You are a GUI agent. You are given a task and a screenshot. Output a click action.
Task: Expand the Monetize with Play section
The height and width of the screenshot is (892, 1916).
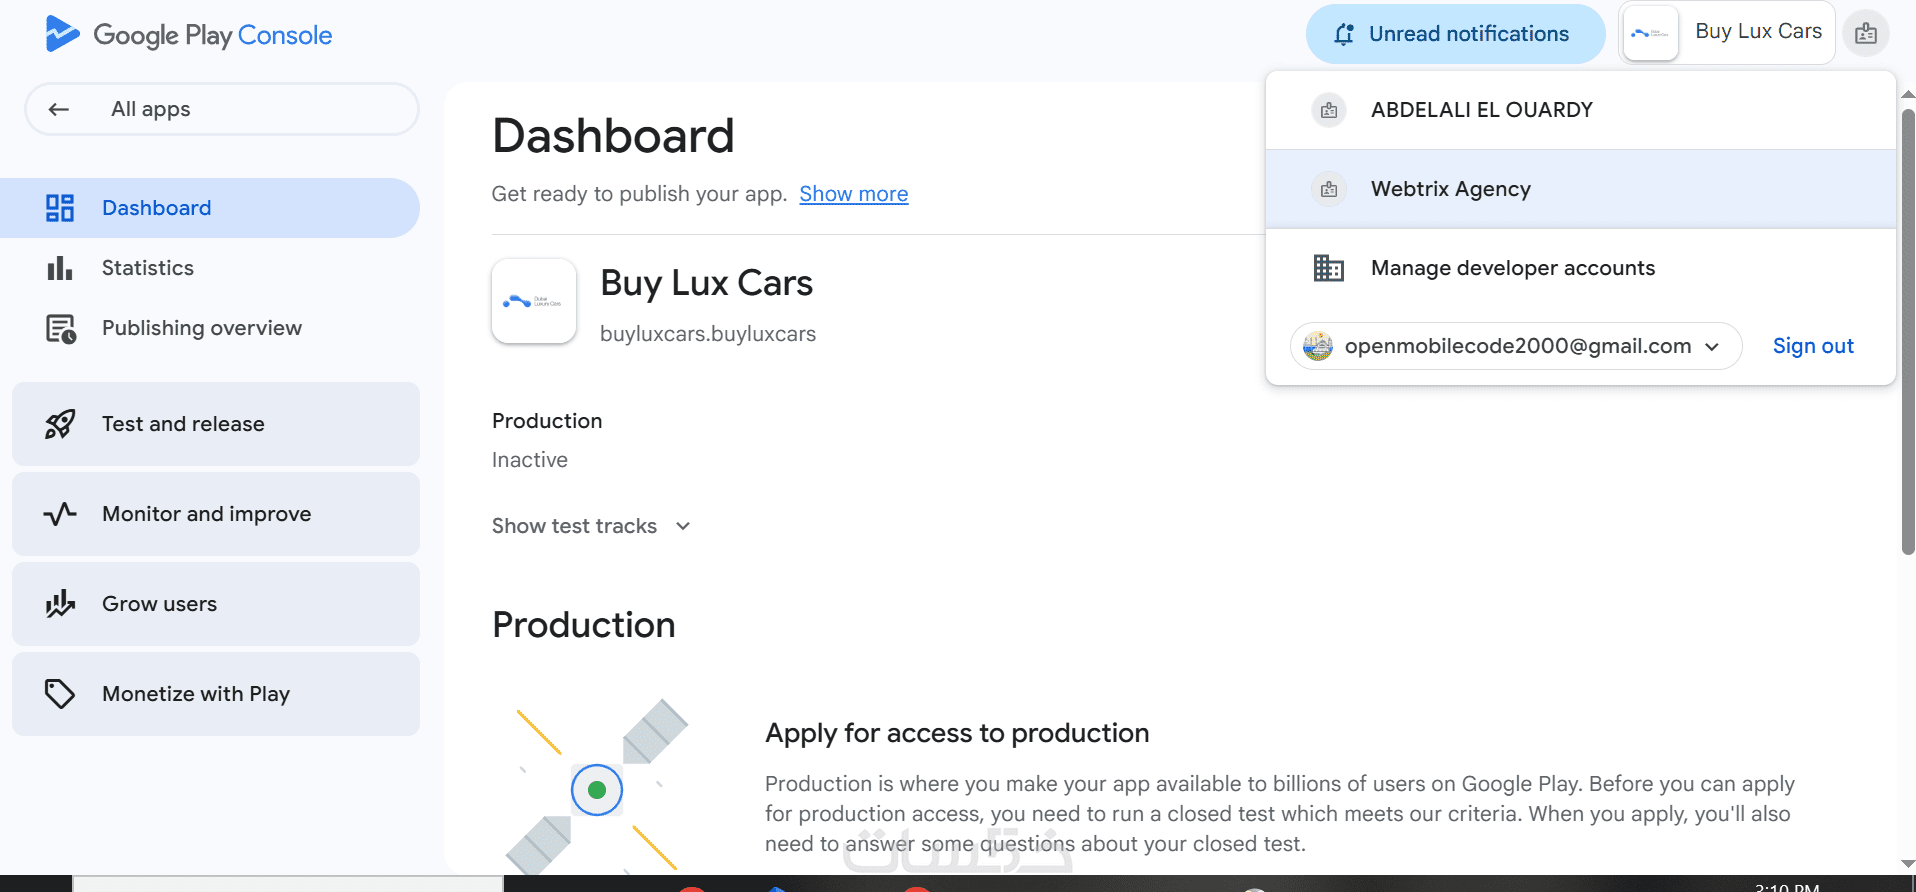pos(216,694)
